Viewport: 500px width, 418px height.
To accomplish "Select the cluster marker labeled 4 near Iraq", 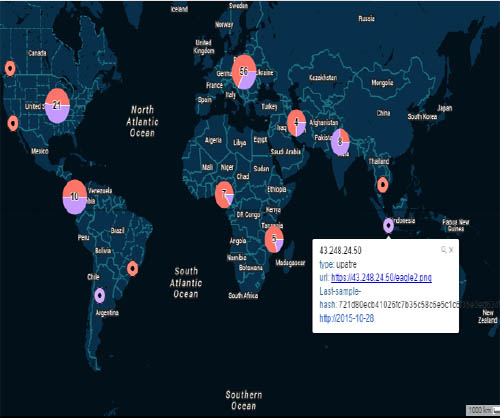I will [296, 123].
